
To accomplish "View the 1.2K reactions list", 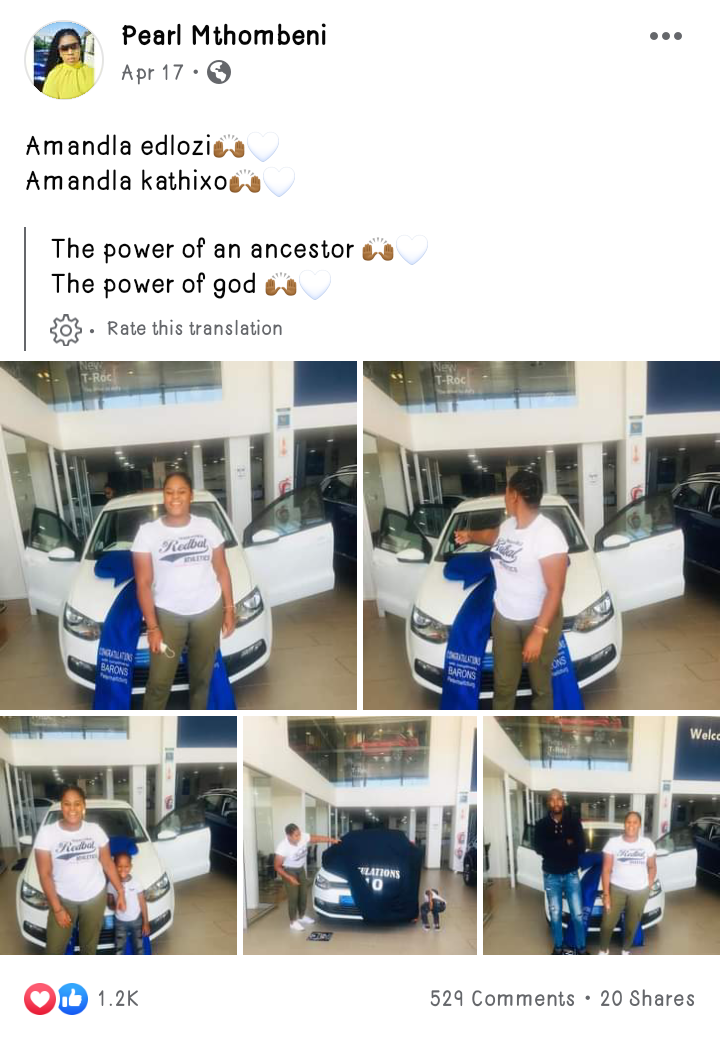I will [118, 999].
